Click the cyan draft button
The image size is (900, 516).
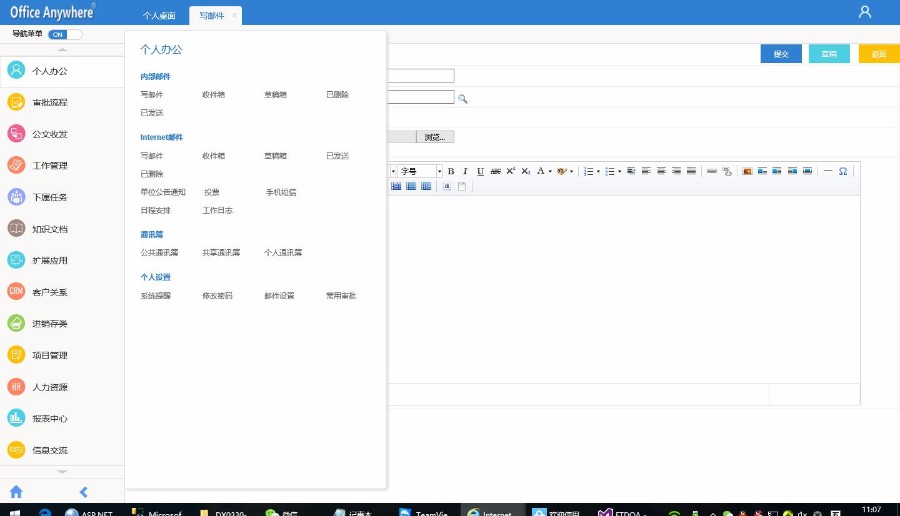(x=829, y=54)
